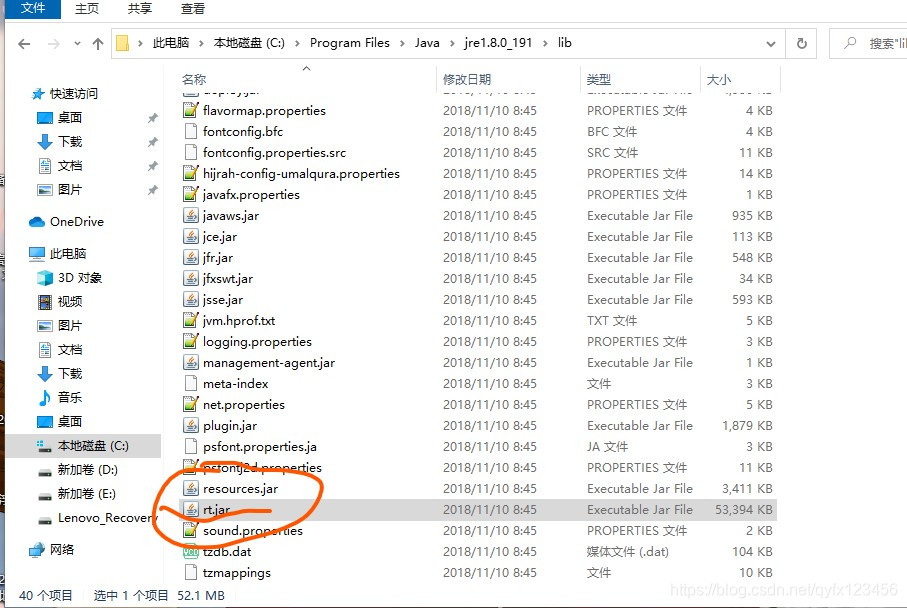The height and width of the screenshot is (608, 907).
Task: Open 3D 对象 folder
Action: (79, 278)
